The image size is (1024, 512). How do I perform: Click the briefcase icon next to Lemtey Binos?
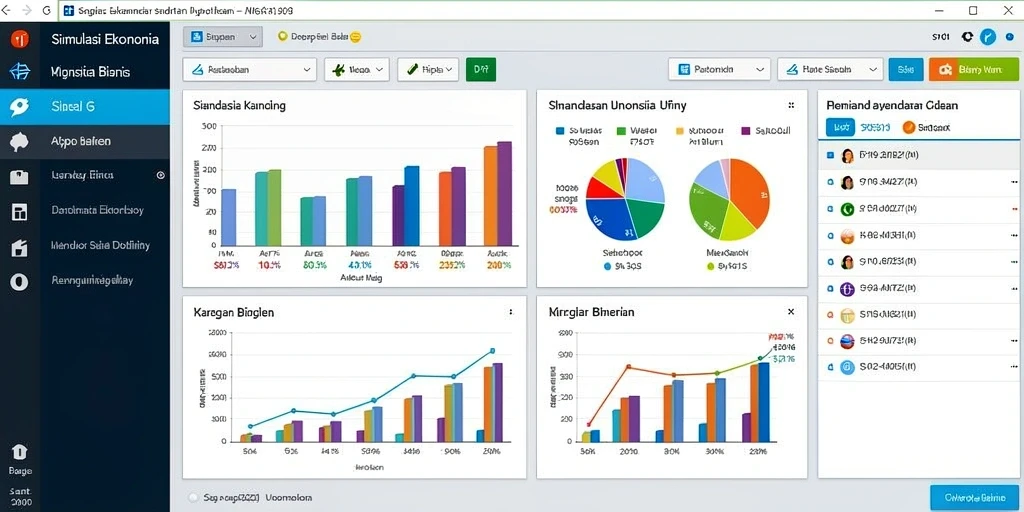(19, 176)
